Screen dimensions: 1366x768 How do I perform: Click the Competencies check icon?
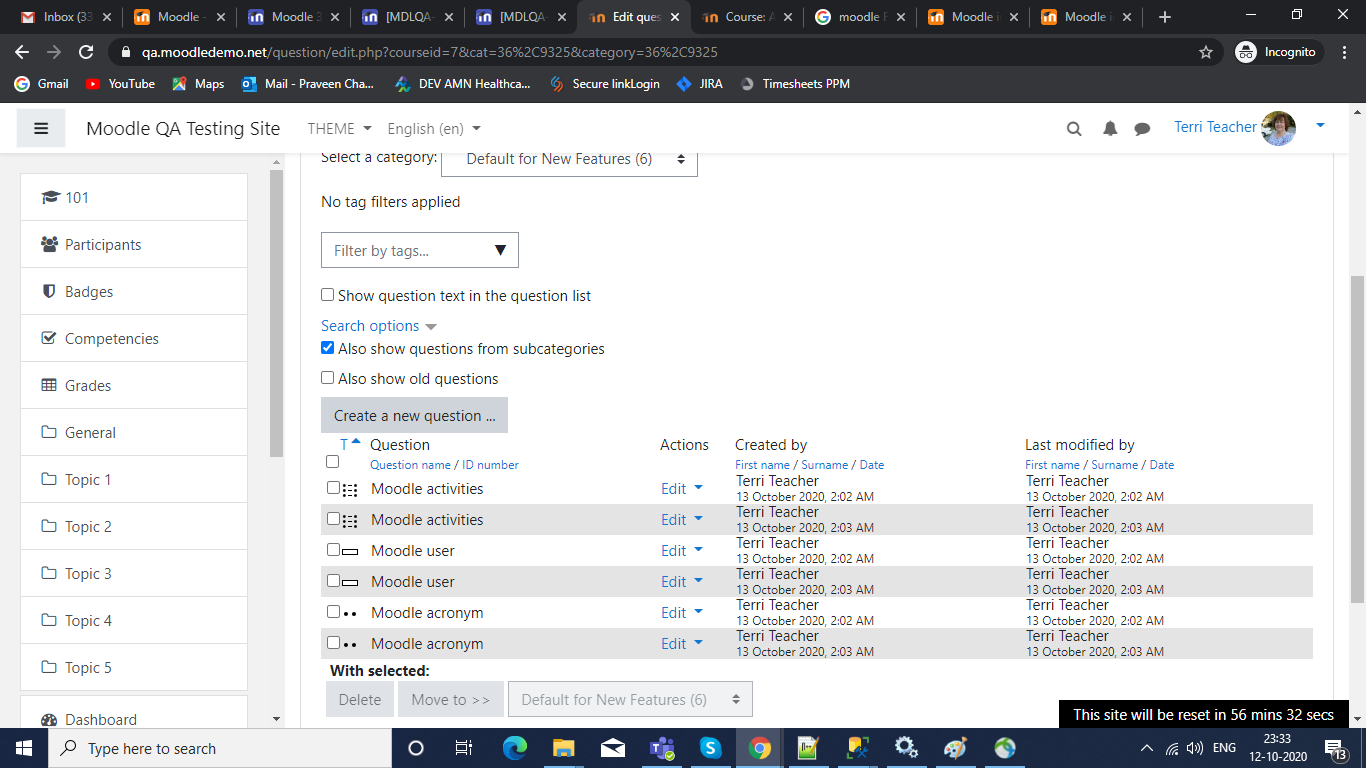[49, 338]
